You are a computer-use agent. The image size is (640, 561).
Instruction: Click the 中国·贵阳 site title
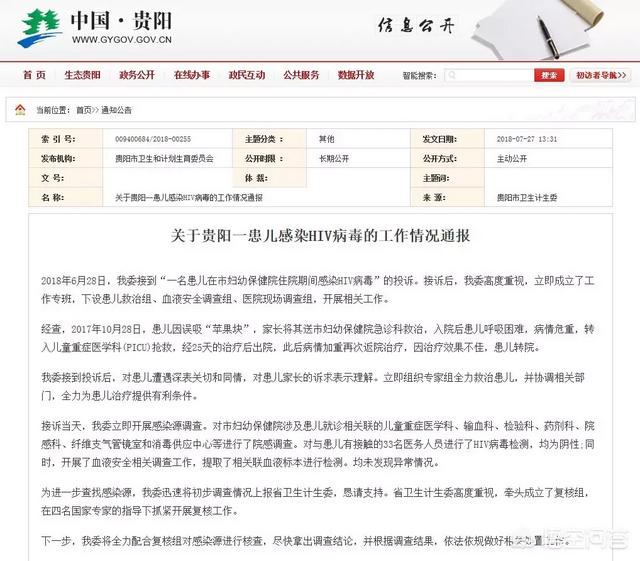click(122, 20)
